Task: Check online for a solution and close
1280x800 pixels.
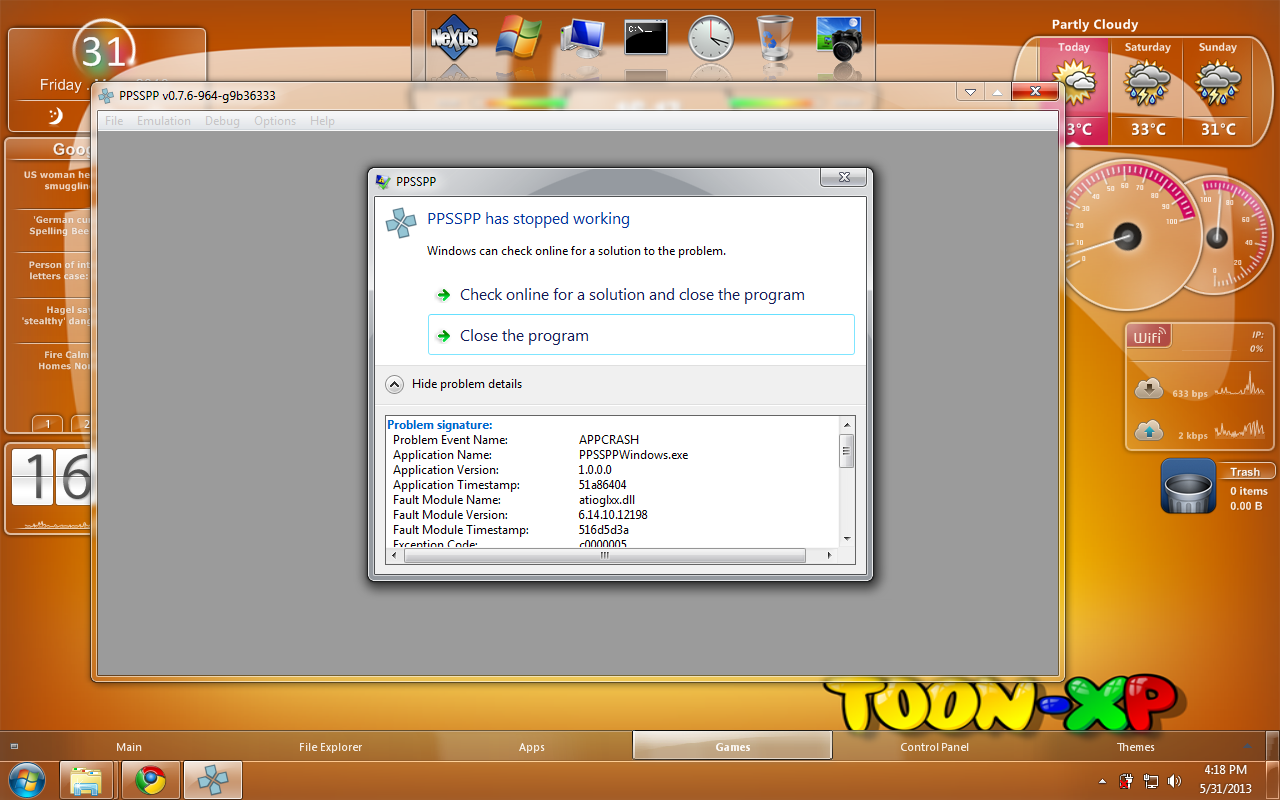Action: pos(631,295)
